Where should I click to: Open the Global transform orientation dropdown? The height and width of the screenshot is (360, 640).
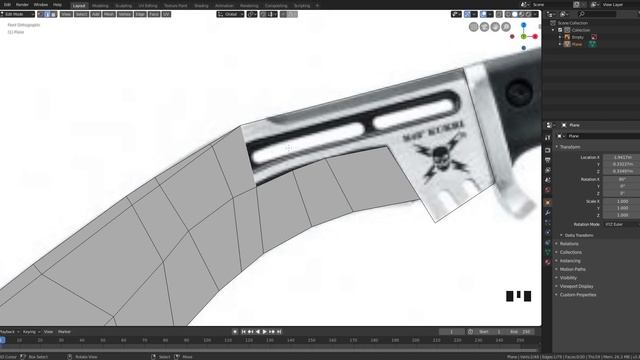(x=230, y=14)
